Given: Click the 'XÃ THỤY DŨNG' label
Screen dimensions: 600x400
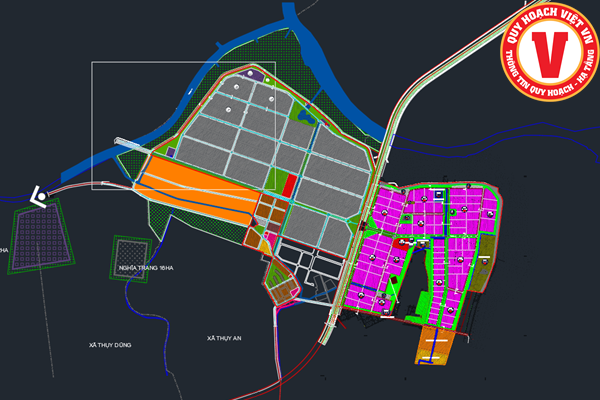Looking at the screenshot, I should [x=110, y=345].
